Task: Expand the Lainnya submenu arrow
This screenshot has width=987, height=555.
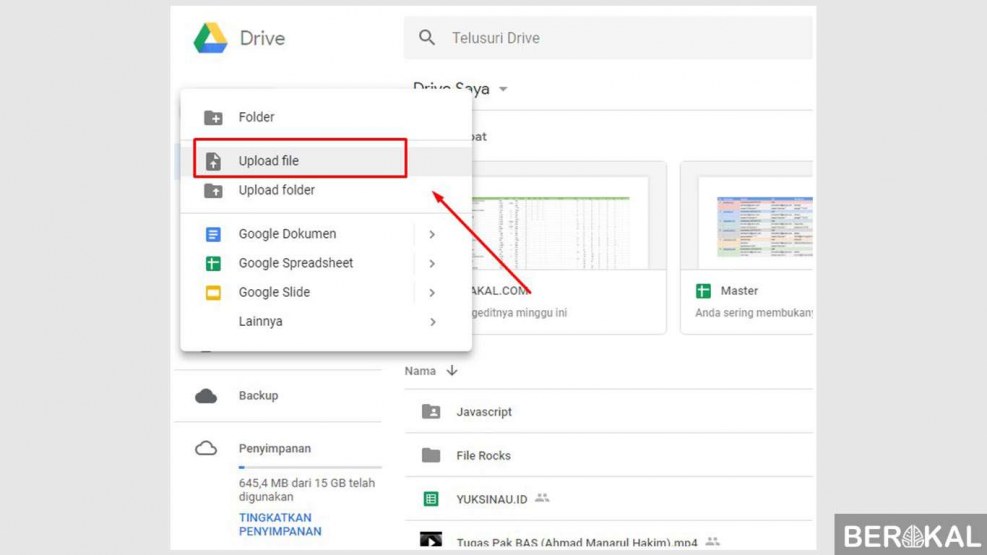Action: [x=432, y=322]
